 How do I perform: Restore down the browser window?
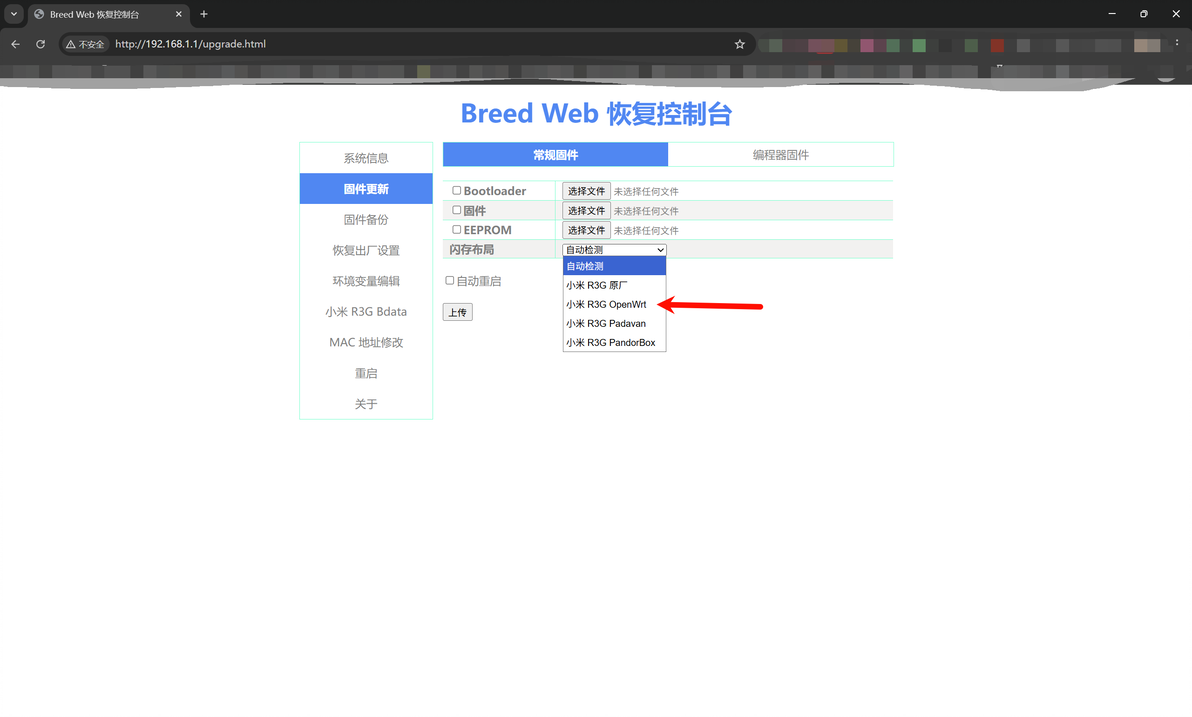(x=1144, y=14)
